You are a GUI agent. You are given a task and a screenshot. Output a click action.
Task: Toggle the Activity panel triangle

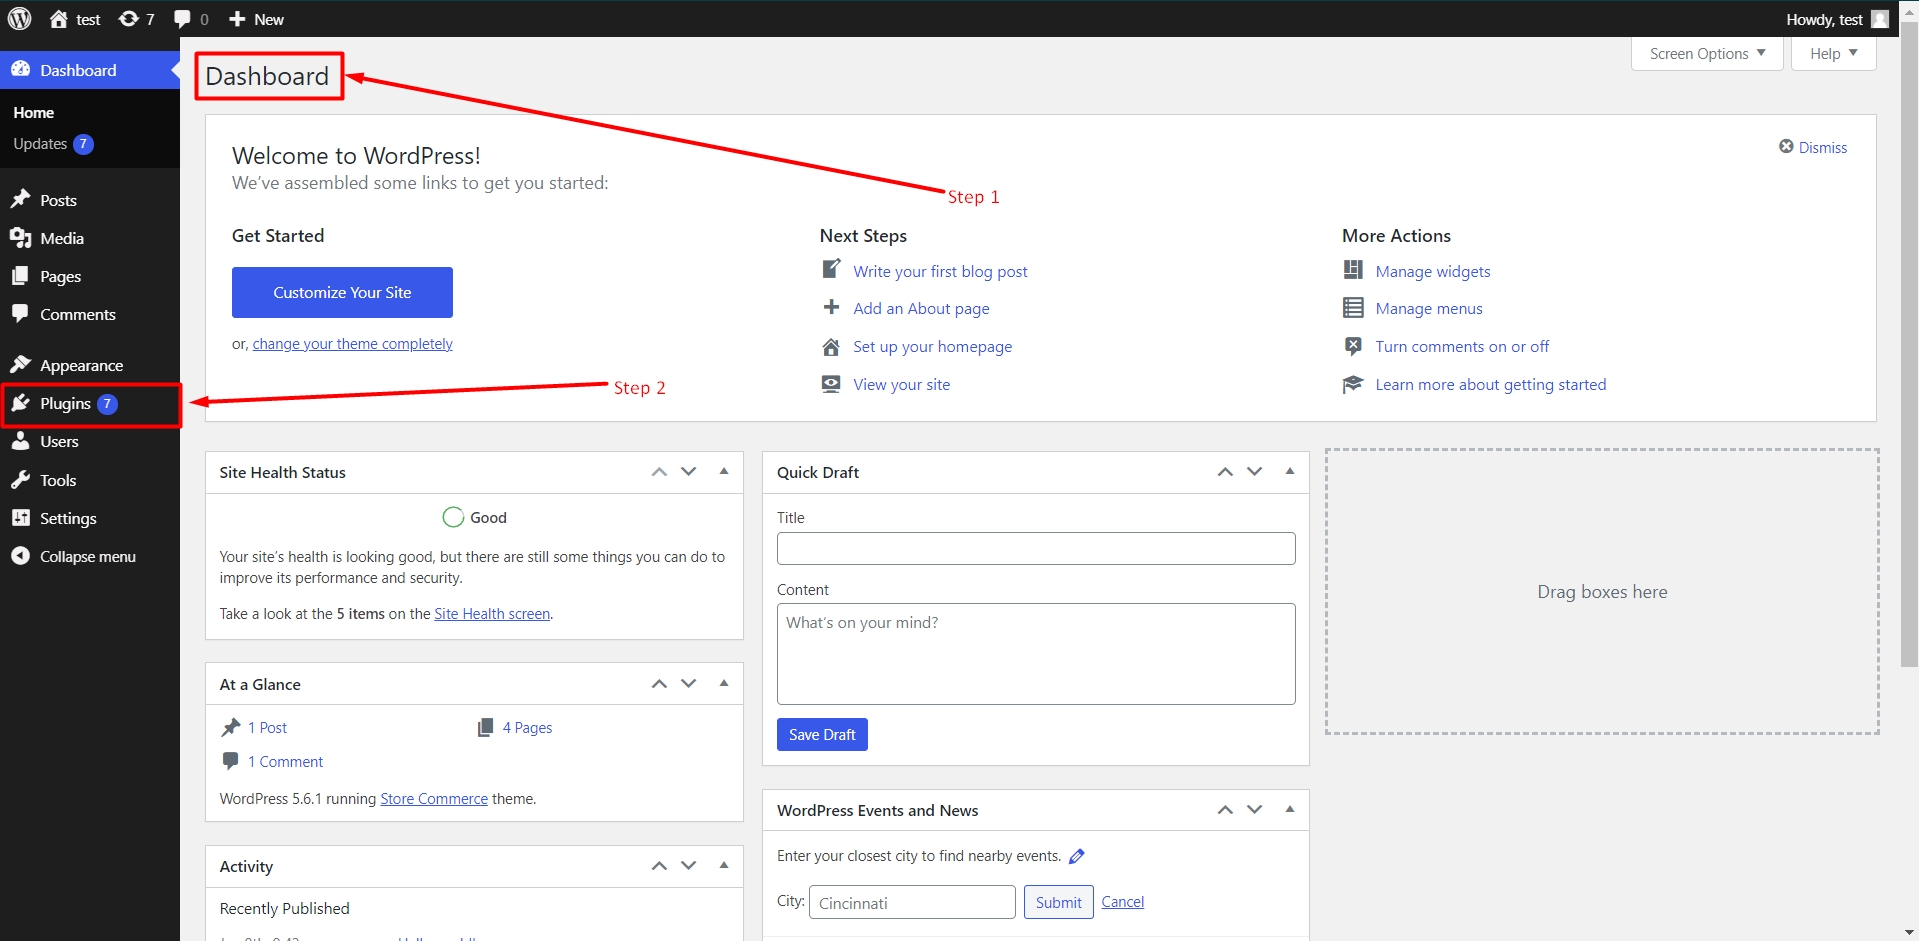click(724, 865)
